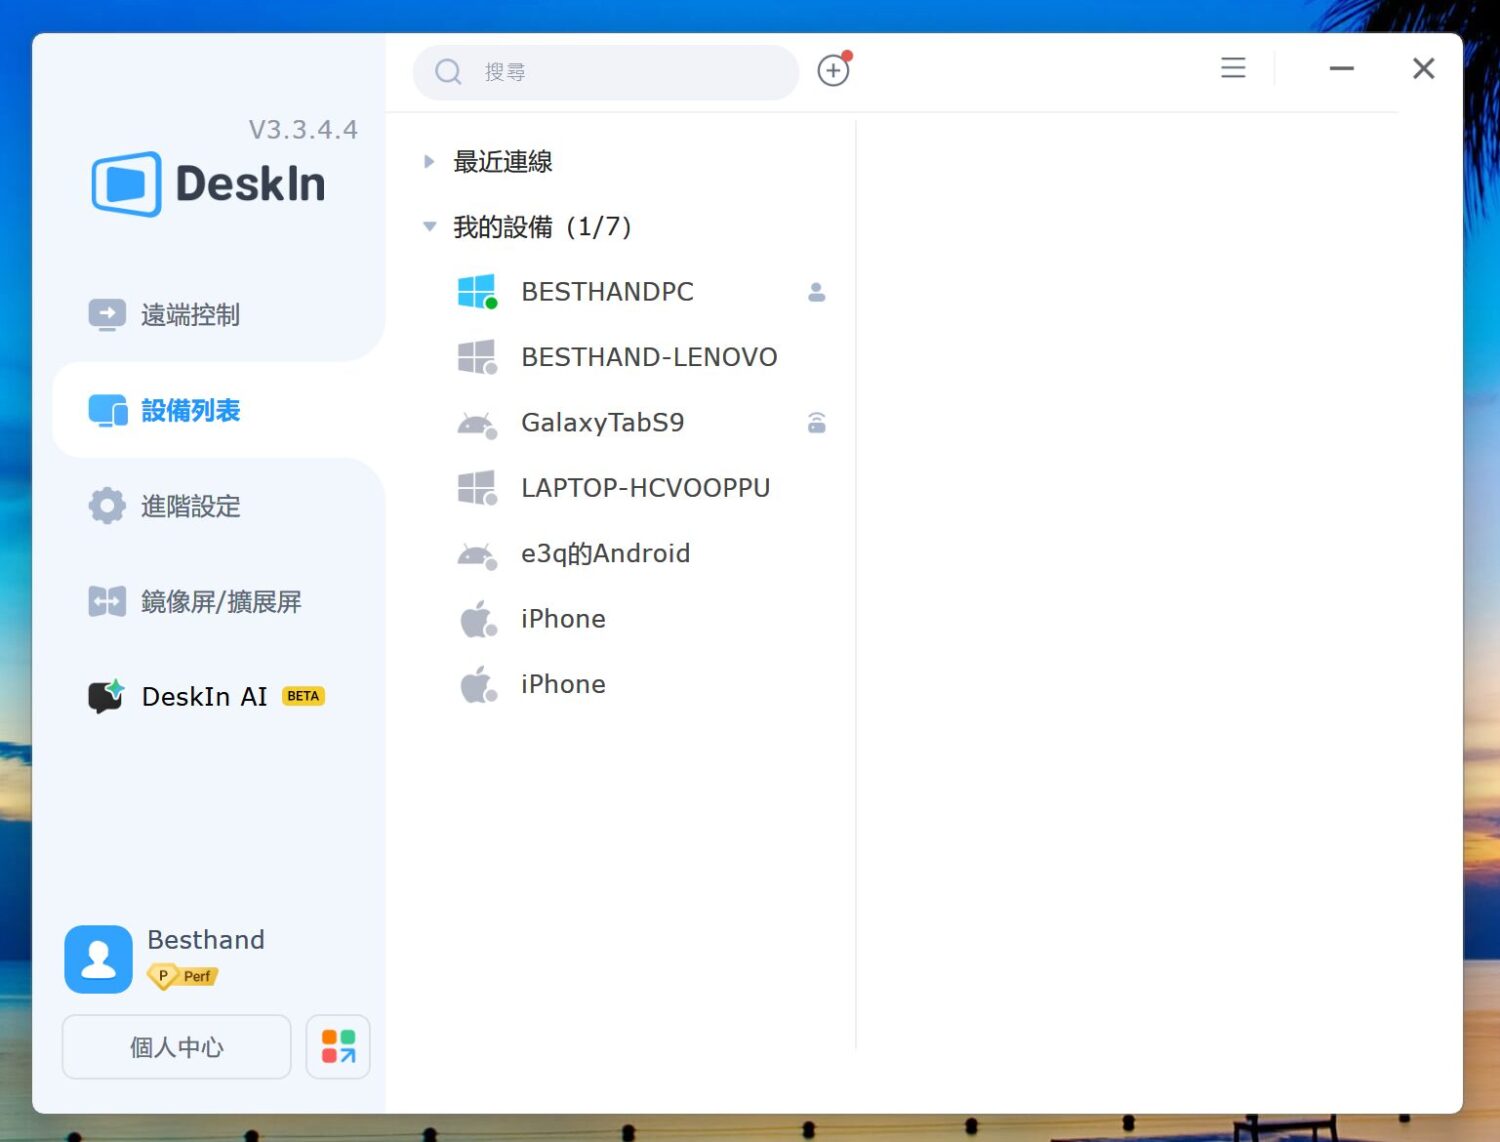Click the 鏡像屏/擴展屏 mirror icon
Image resolution: width=1500 pixels, height=1142 pixels.
[x=107, y=601]
